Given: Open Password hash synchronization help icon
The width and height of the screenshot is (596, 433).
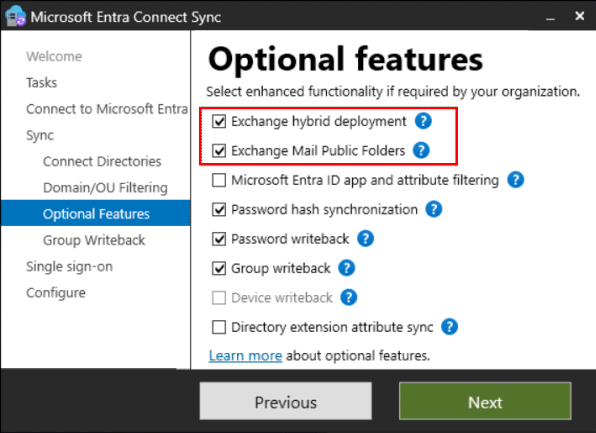Looking at the screenshot, I should 434,209.
